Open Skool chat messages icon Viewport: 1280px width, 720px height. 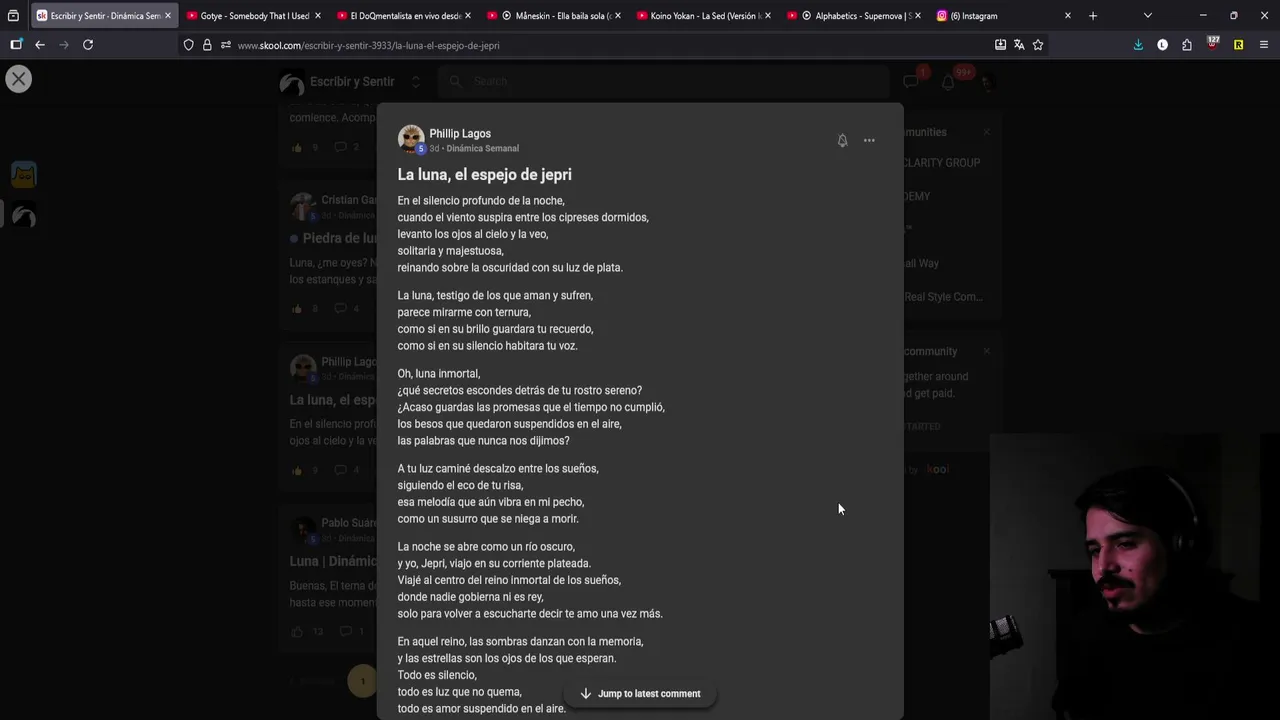click(x=911, y=82)
